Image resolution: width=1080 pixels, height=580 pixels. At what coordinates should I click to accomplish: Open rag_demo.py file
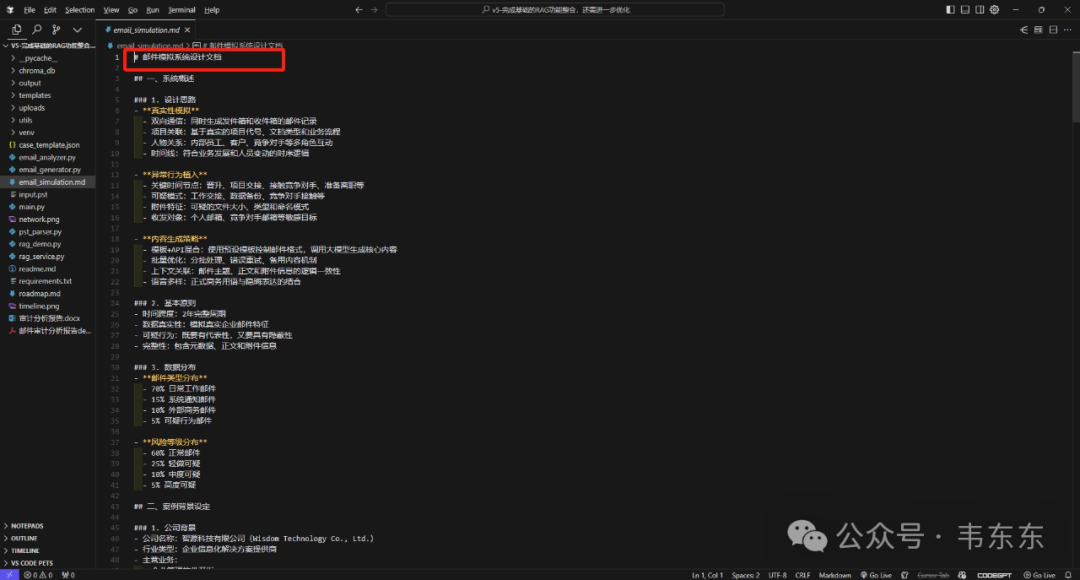[48, 244]
